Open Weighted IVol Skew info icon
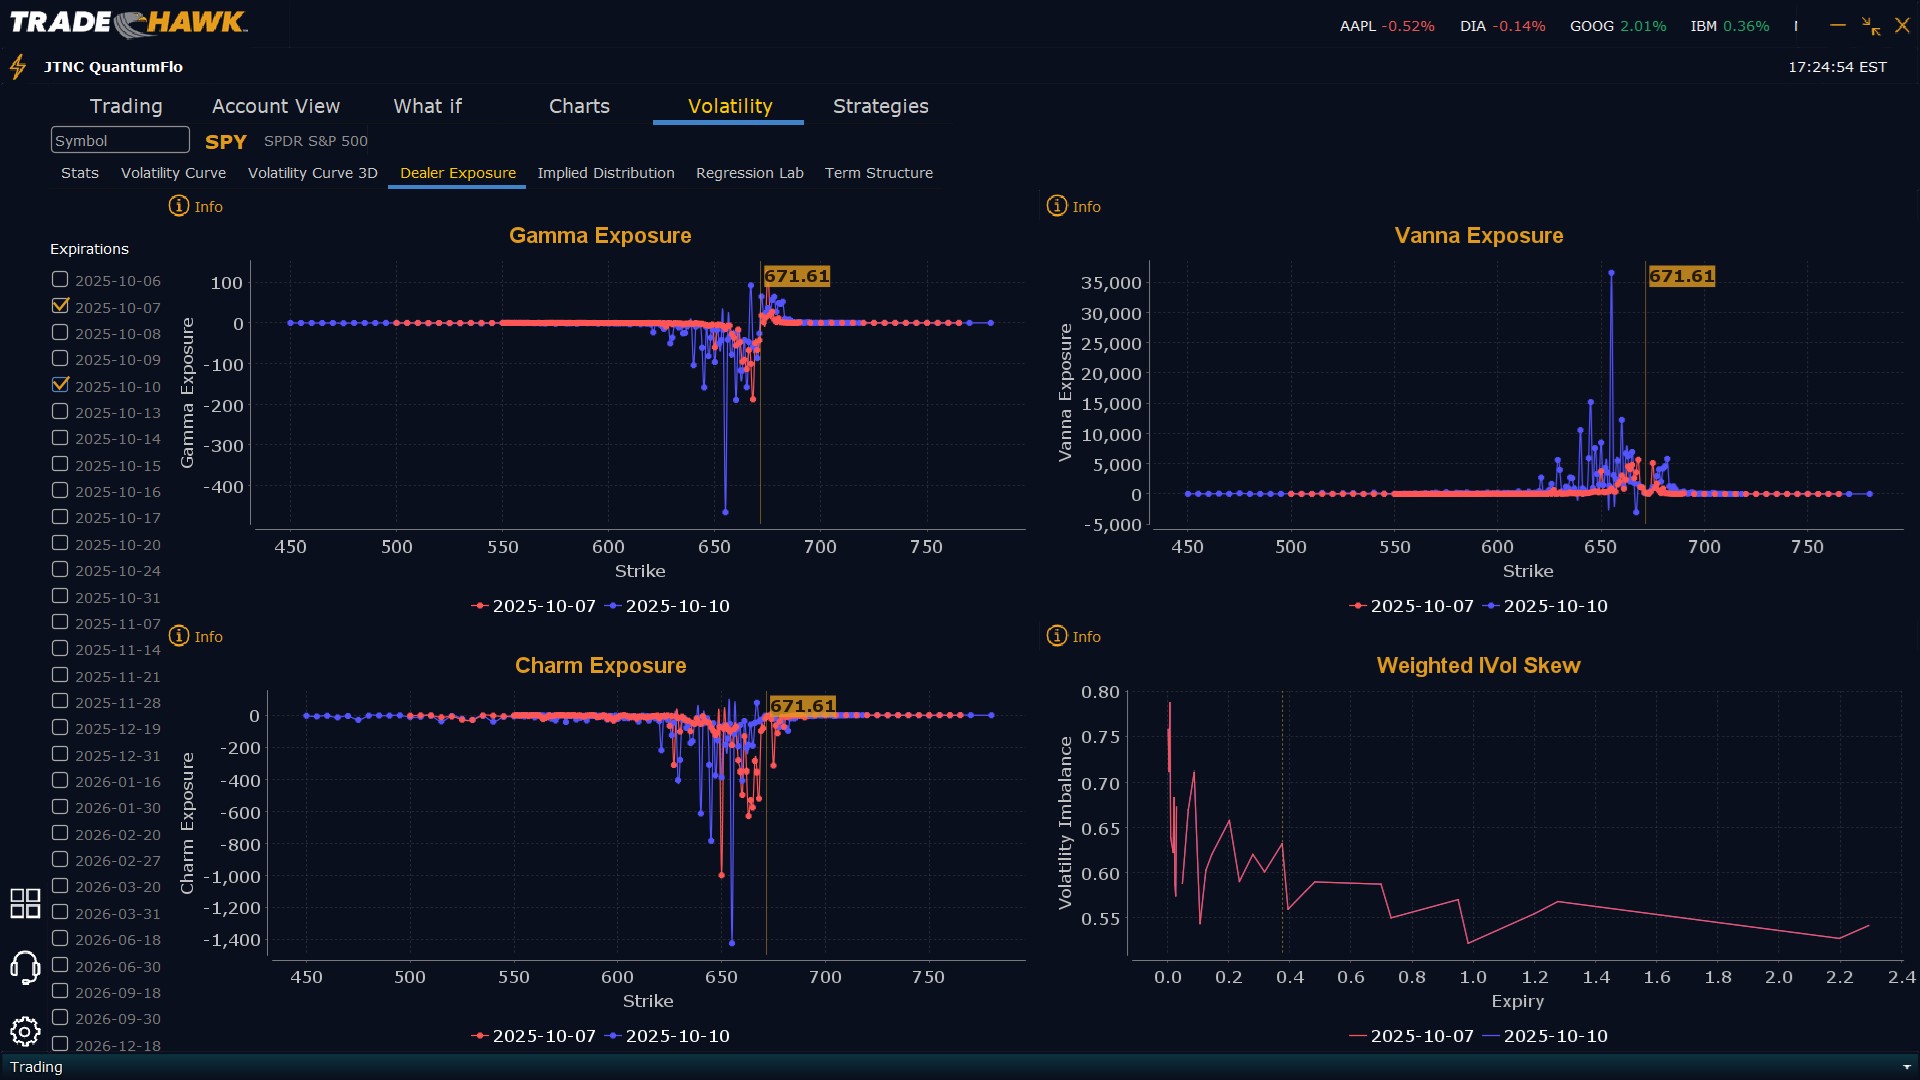The height and width of the screenshot is (1080, 1920). (x=1057, y=636)
